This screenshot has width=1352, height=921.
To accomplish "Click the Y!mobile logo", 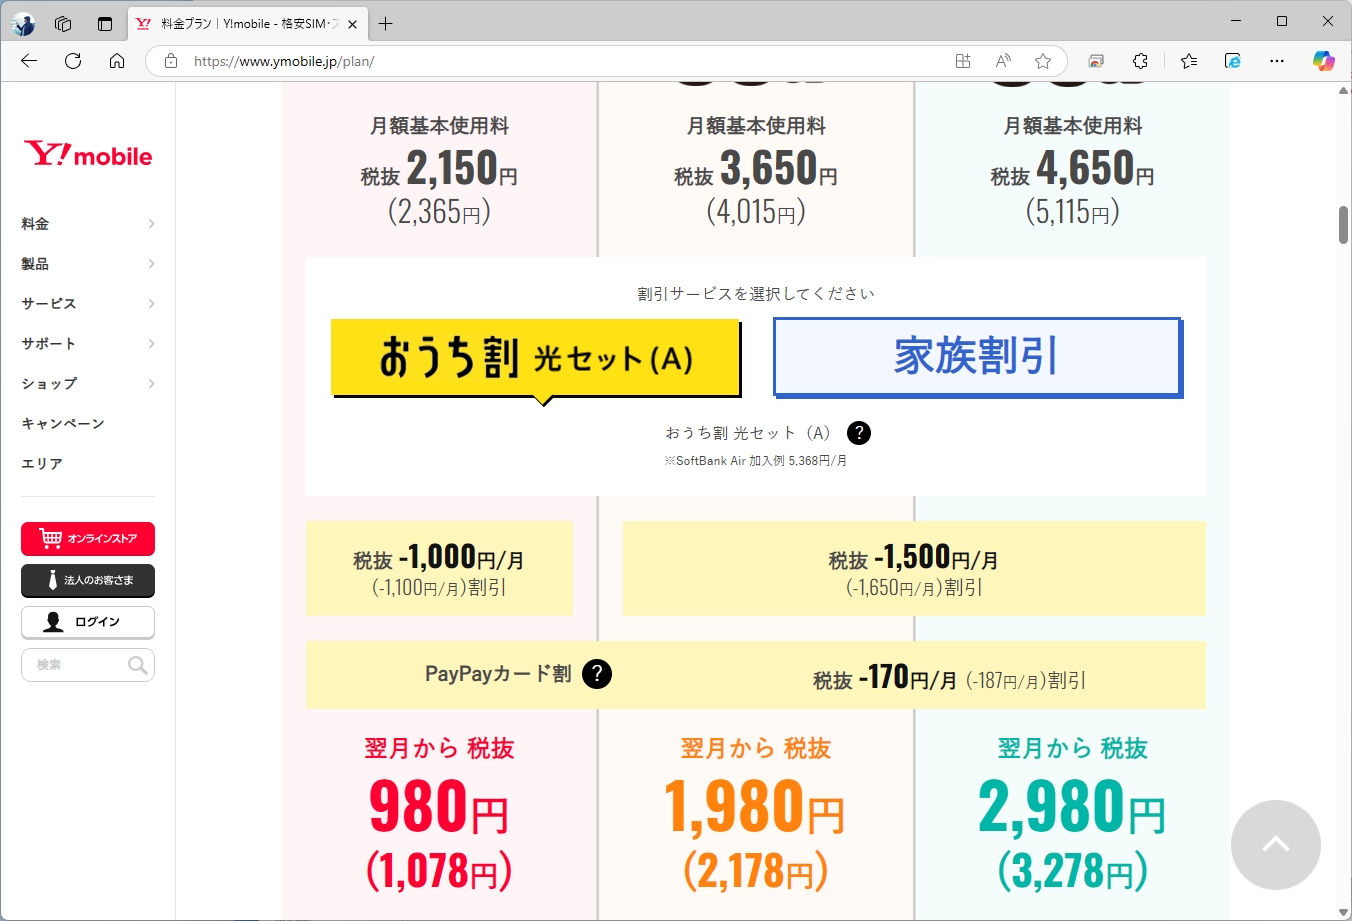I will click(x=88, y=154).
